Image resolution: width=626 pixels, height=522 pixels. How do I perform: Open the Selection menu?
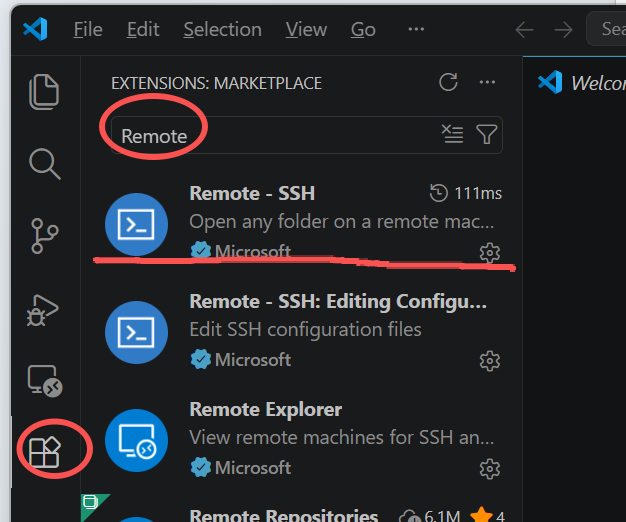(x=222, y=30)
